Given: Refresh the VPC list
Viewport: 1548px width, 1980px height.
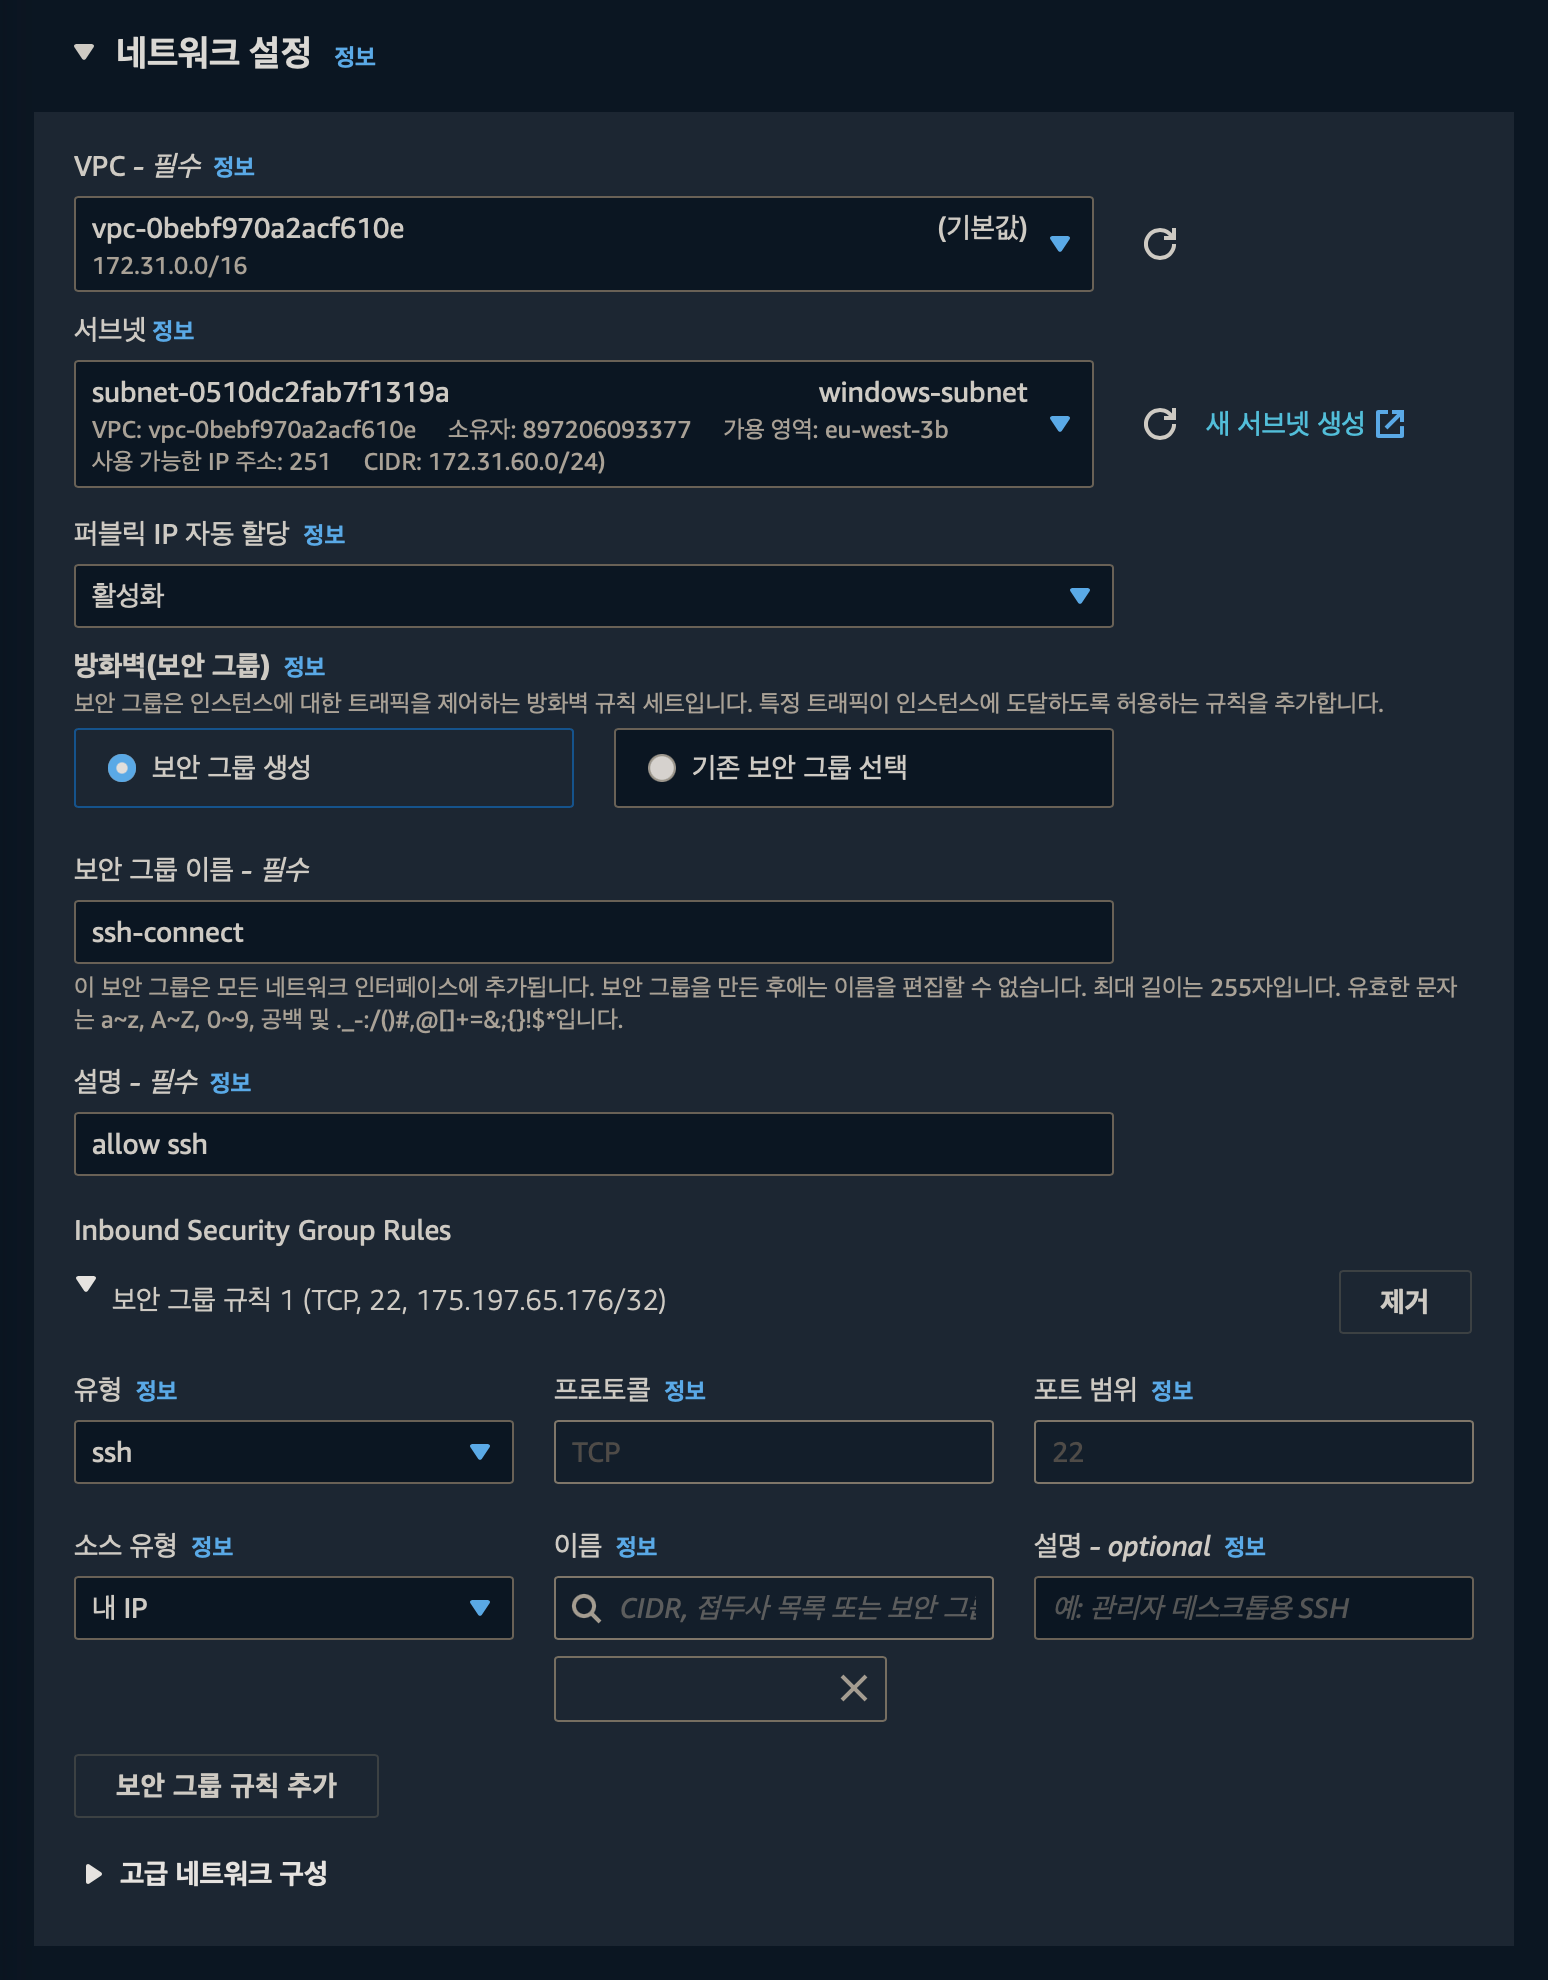Looking at the screenshot, I should click(x=1159, y=244).
